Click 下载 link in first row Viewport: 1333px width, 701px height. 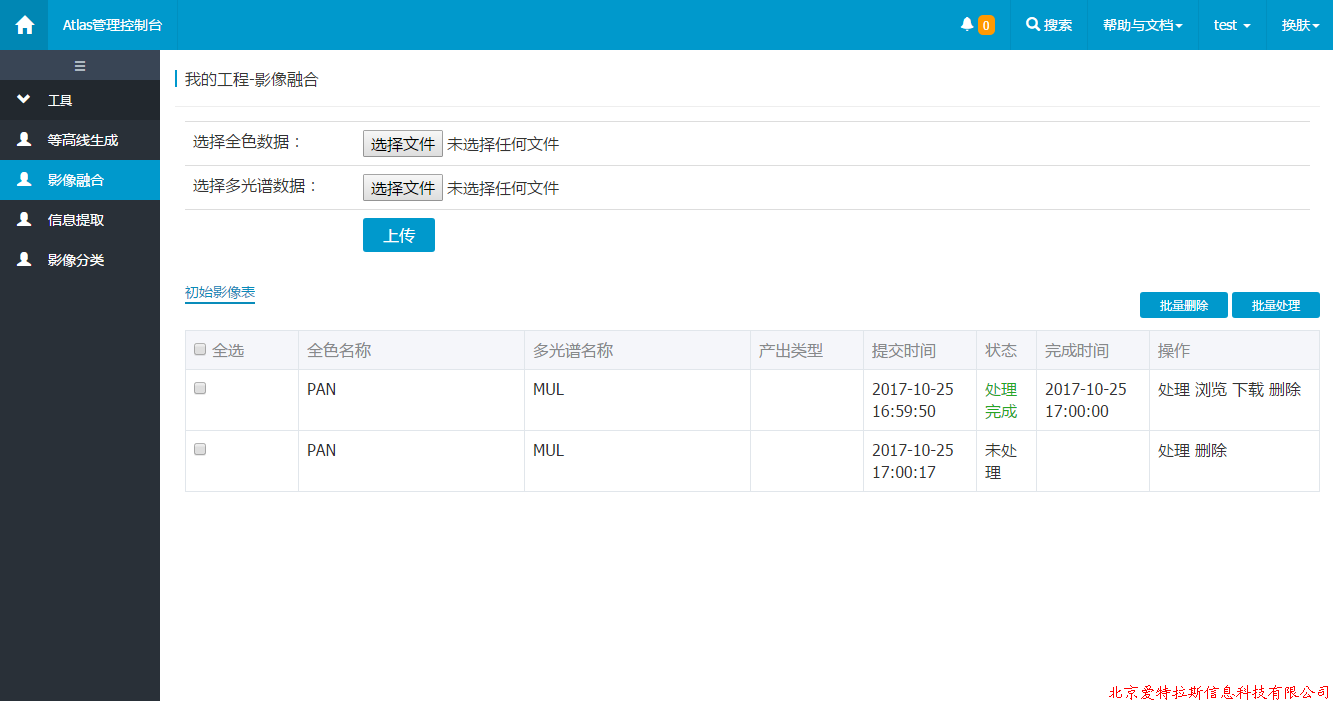point(1248,390)
